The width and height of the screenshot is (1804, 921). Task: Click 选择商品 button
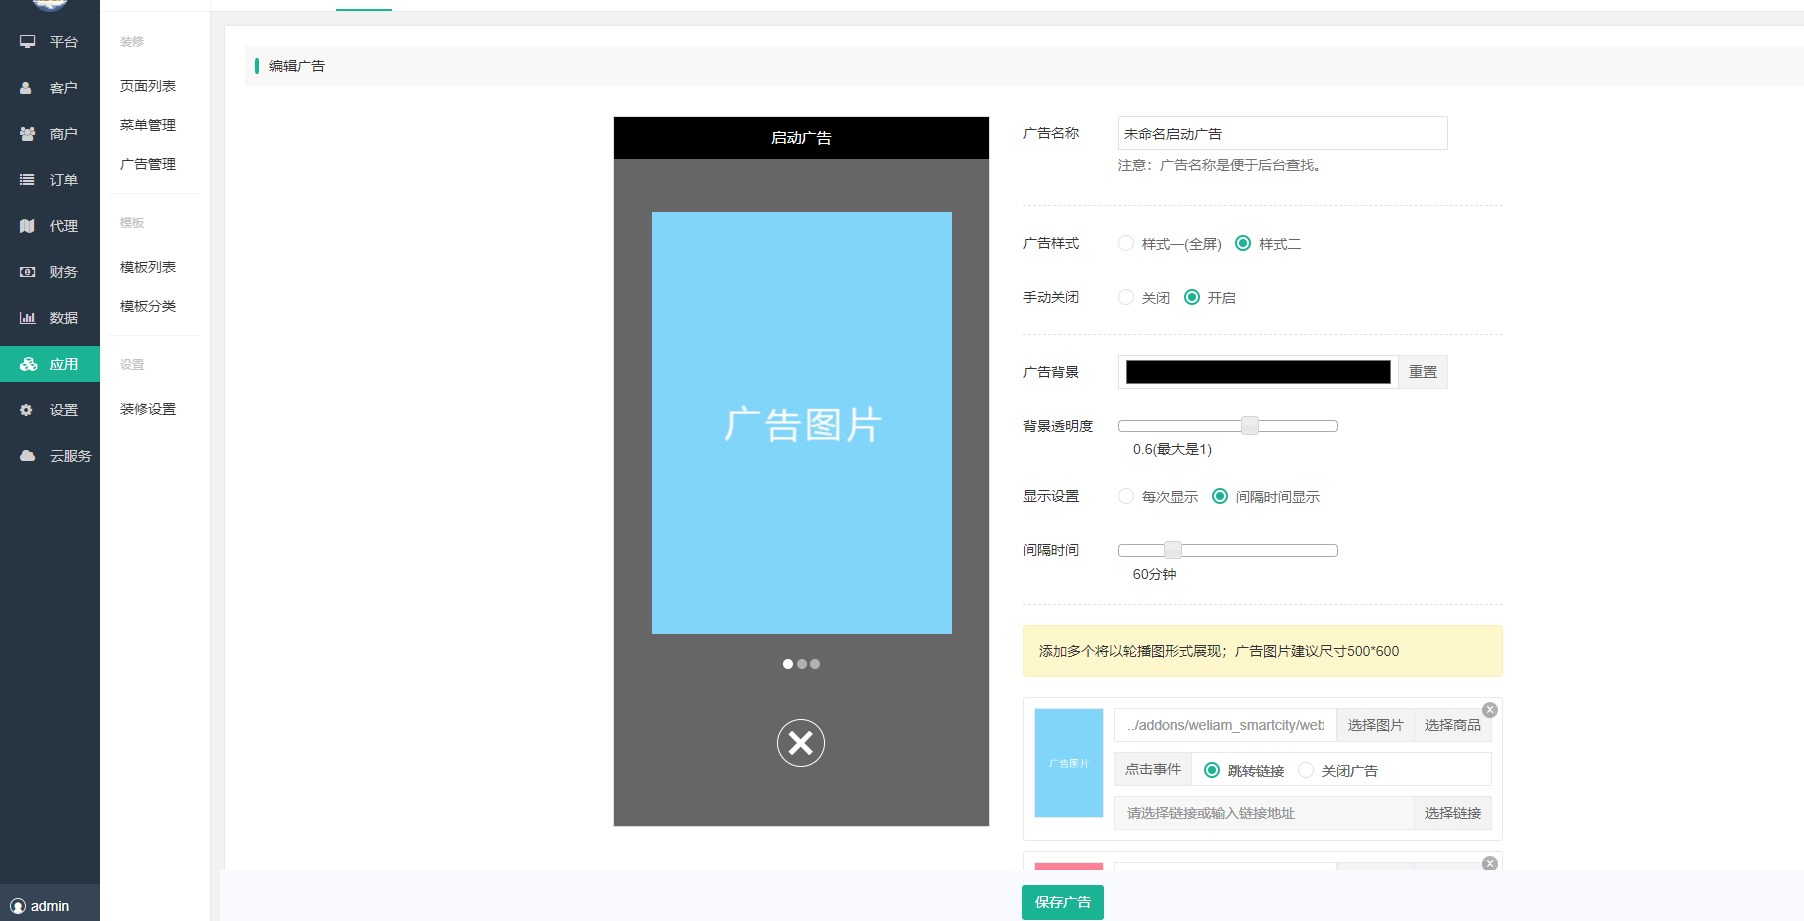[1452, 725]
